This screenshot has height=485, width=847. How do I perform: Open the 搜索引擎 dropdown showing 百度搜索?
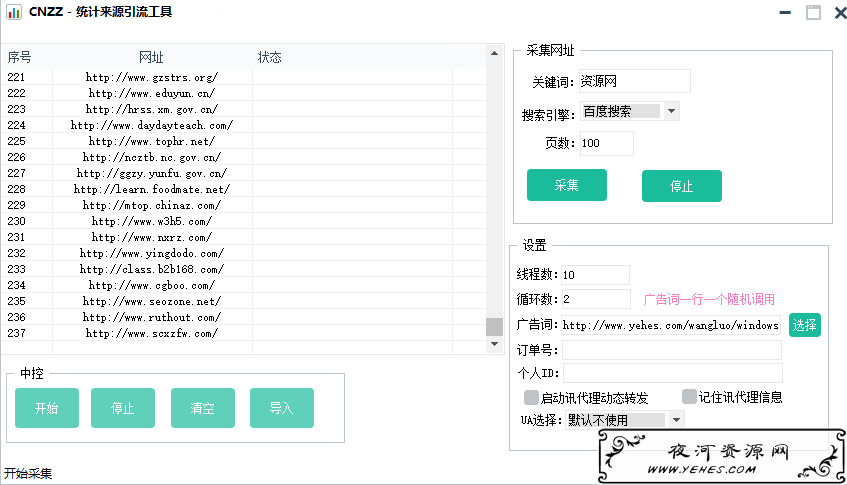click(x=630, y=111)
